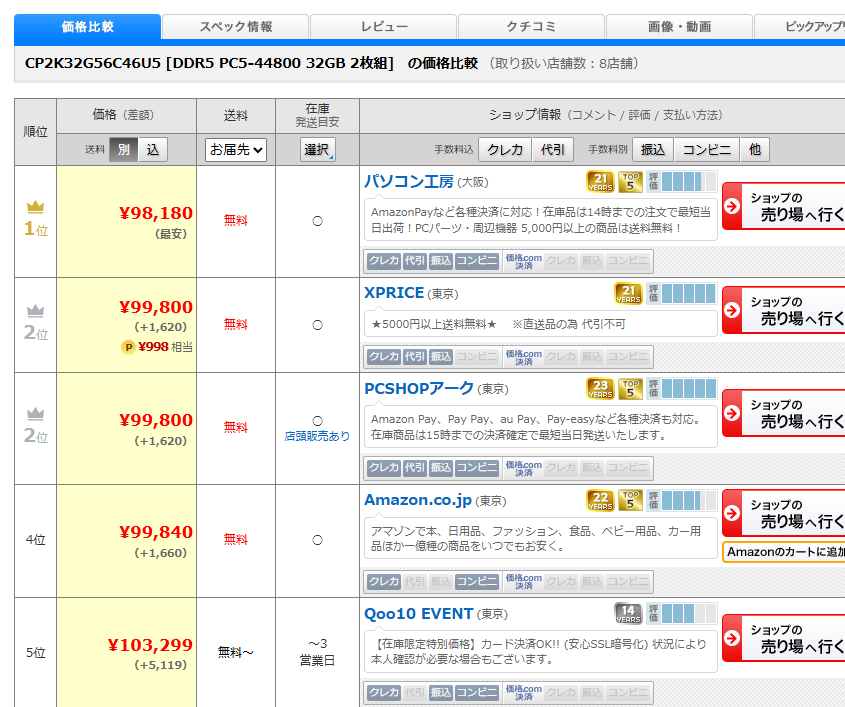
Task: Open the PCSHOPアーク shop link
Action: point(419,388)
